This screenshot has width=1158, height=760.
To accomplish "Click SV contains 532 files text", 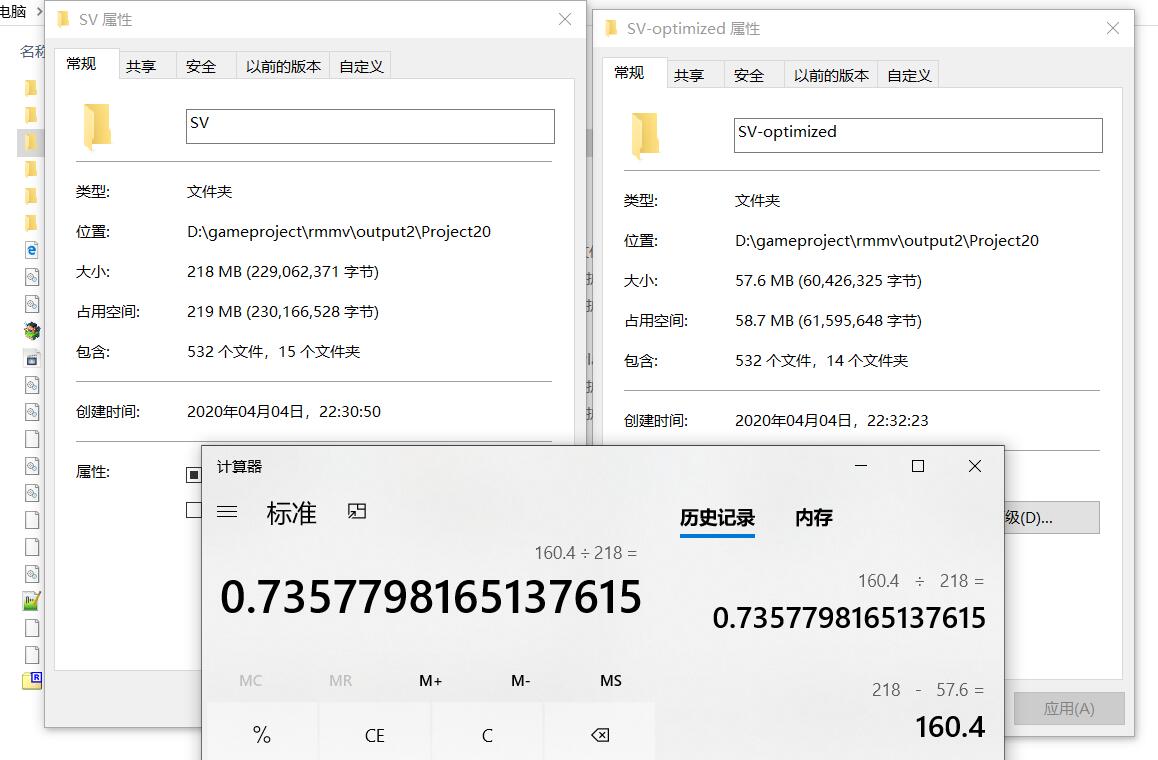I will (x=273, y=352).
